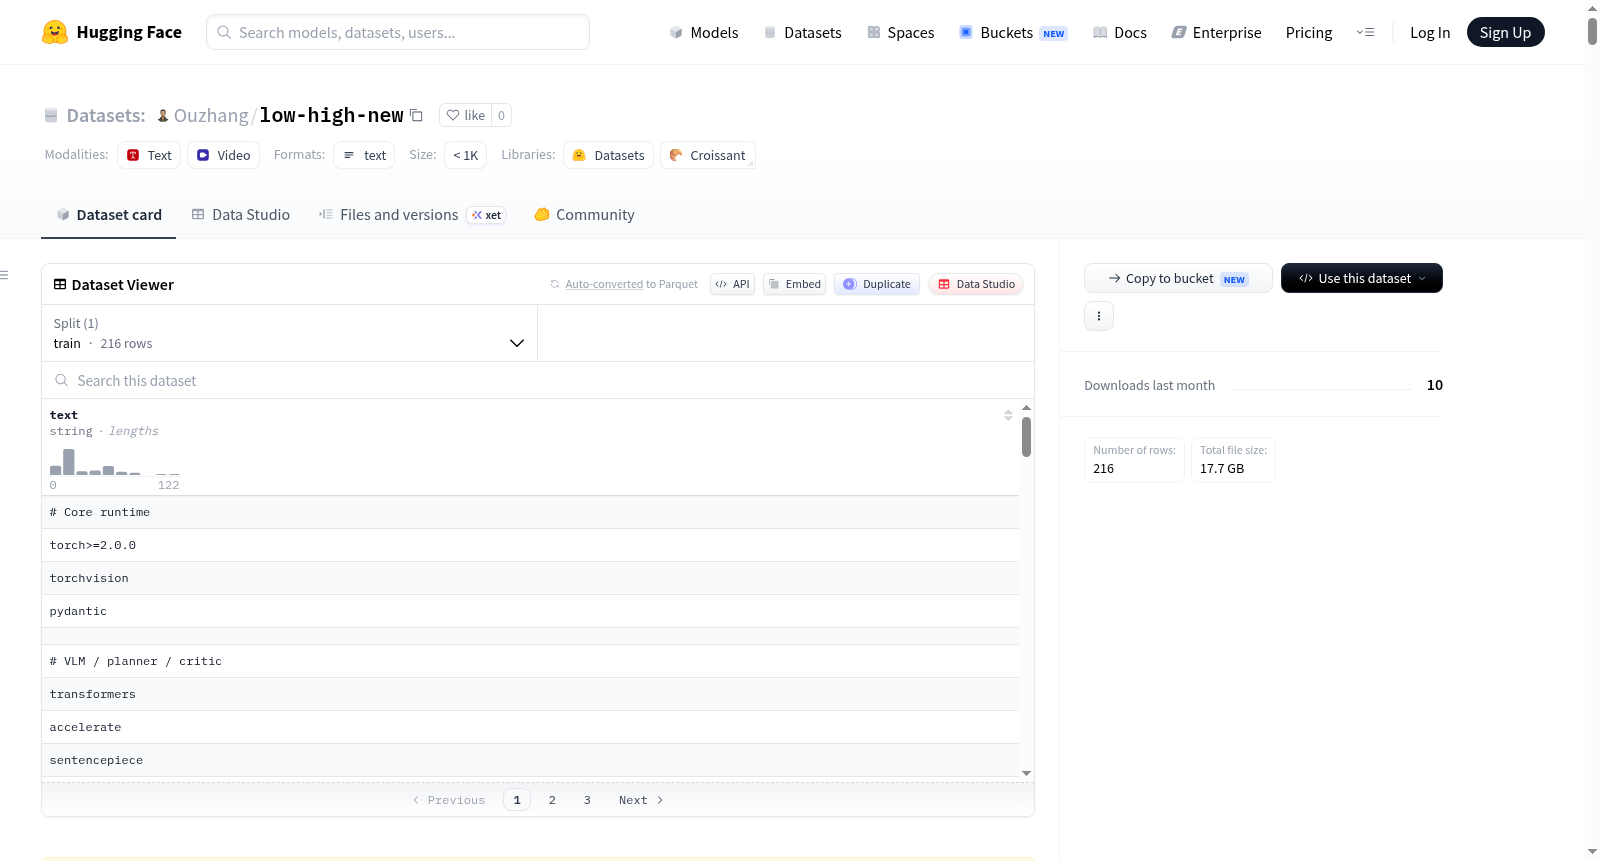Go to page 2 of rows
Viewport: 1600px width, 861px height.
point(552,800)
